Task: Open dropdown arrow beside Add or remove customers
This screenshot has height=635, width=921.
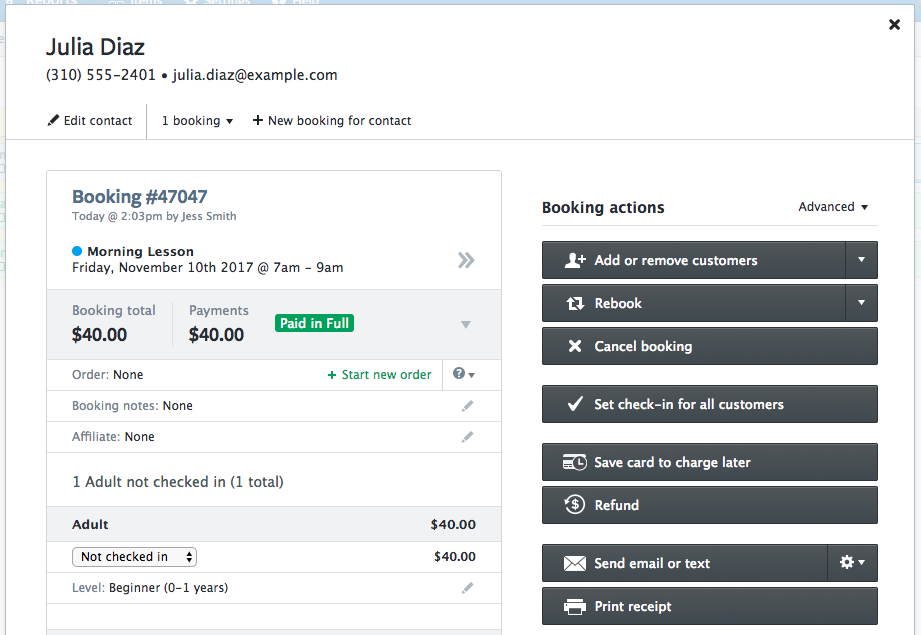Action: tap(861, 260)
